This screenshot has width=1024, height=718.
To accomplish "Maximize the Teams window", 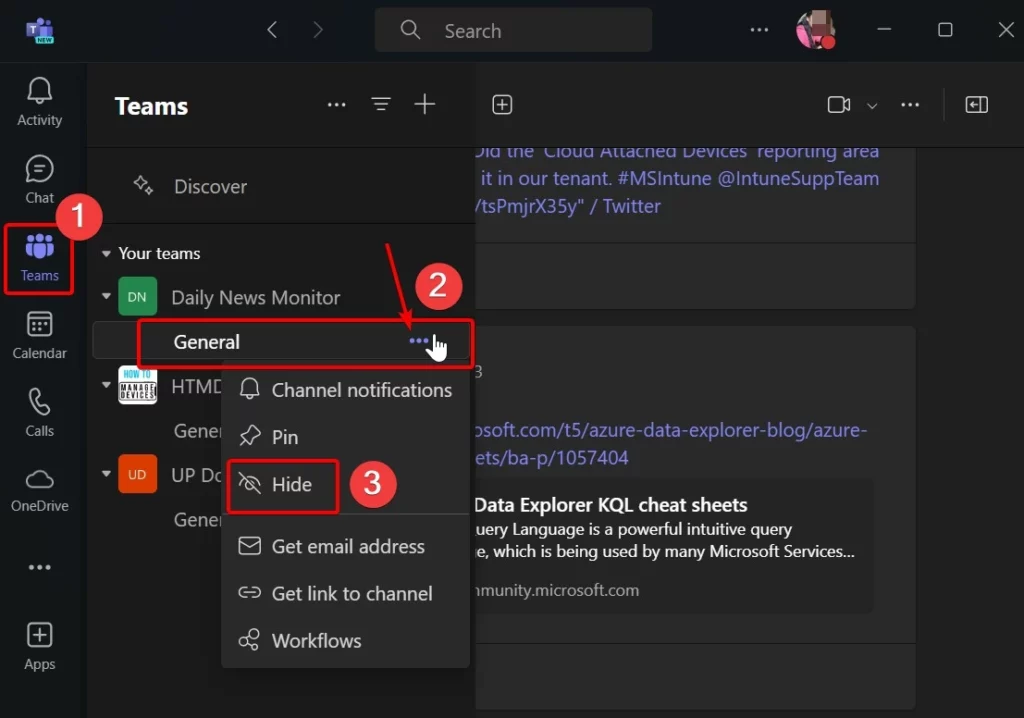I will tap(945, 30).
